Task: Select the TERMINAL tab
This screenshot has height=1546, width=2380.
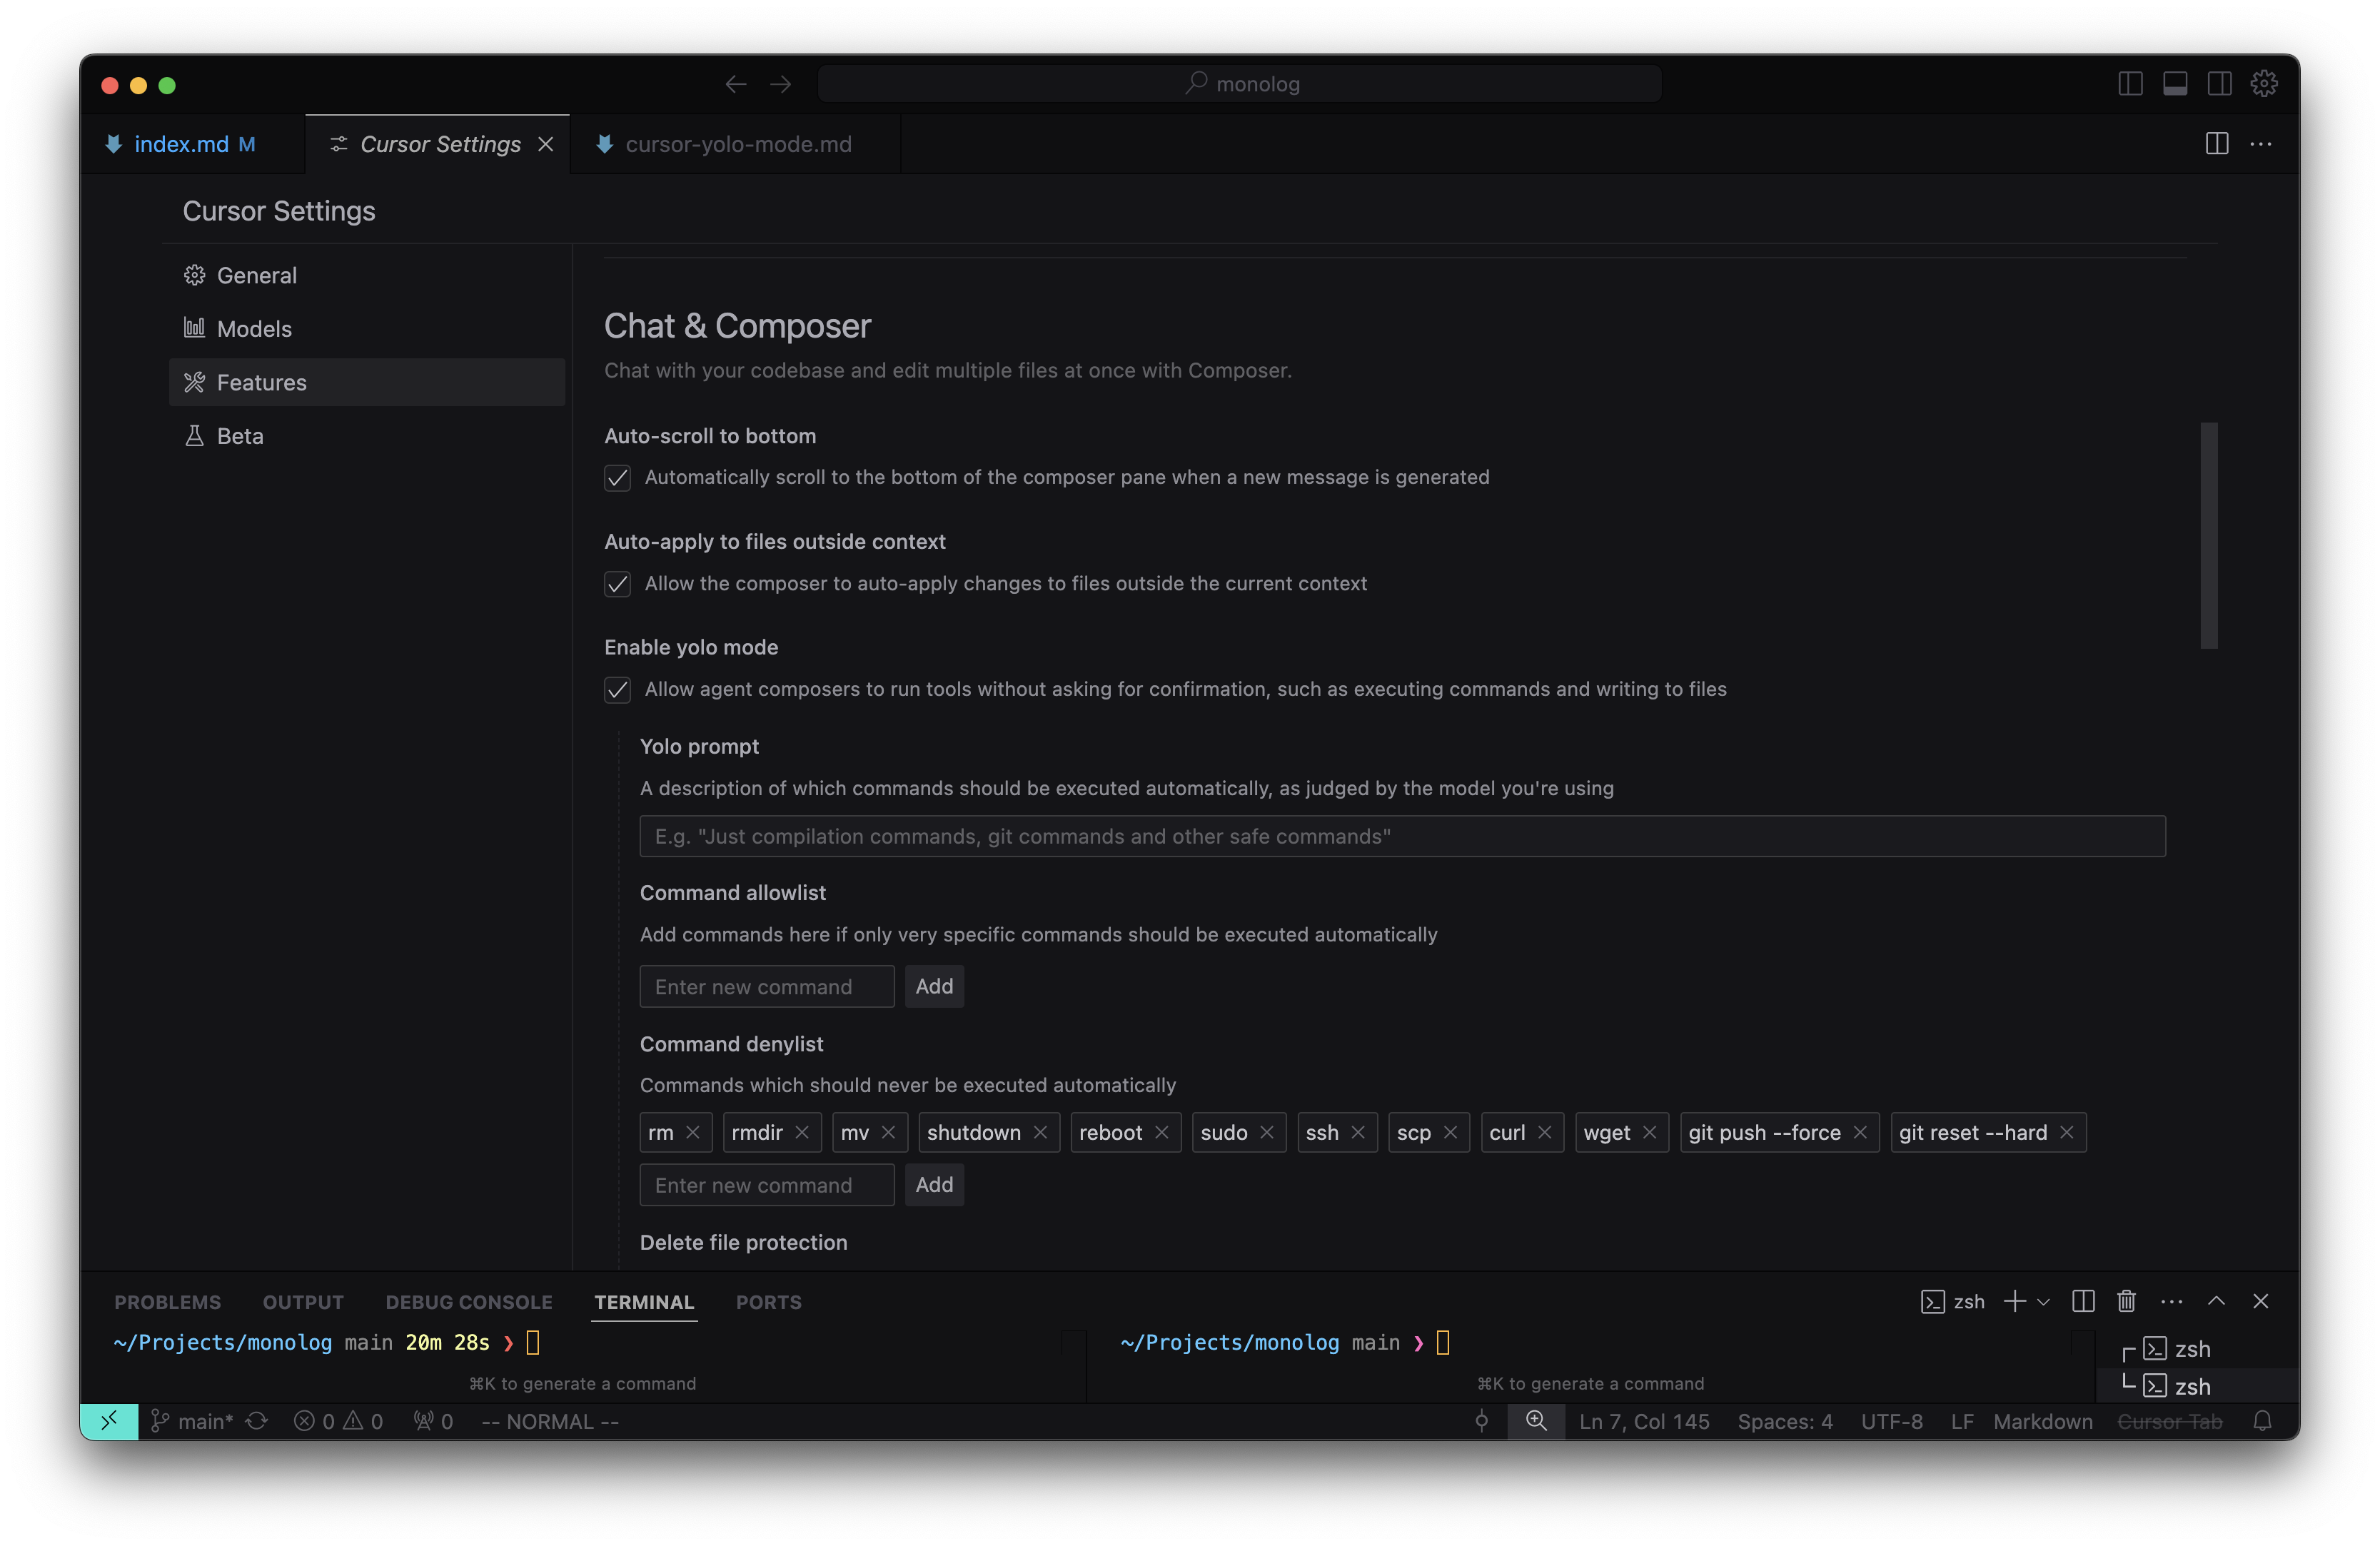Action: coord(644,1301)
